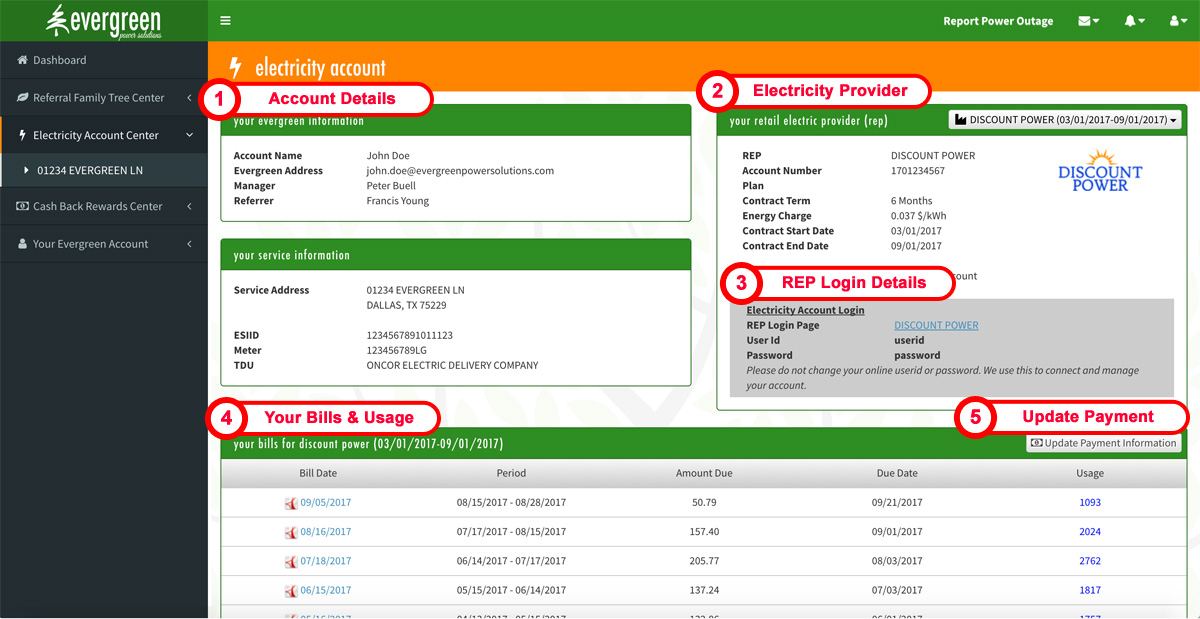Select 01234 EVERGREEN LN address item
Image resolution: width=1200 pixels, height=619 pixels.
(x=90, y=170)
